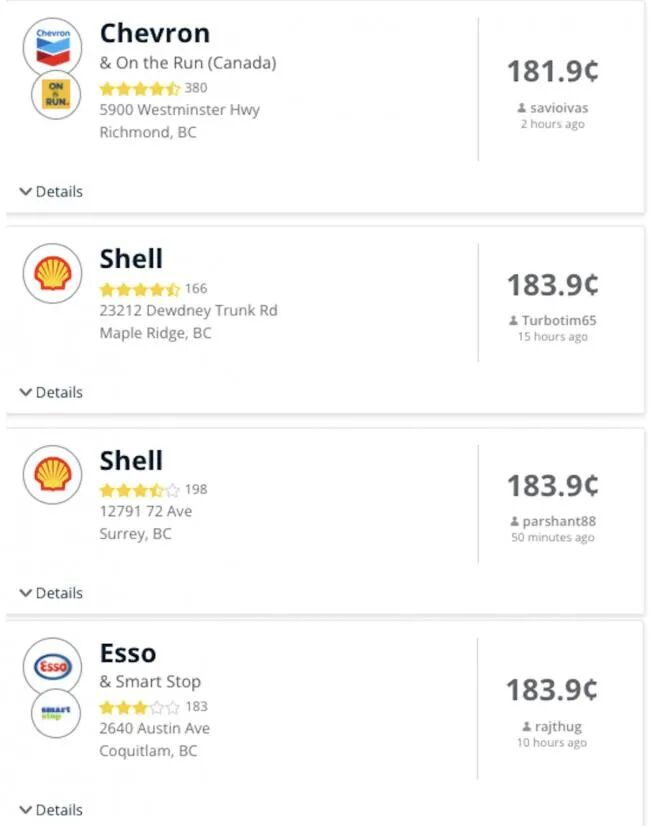Click the Smart Stop logo icon
The image size is (650, 826).
(x=52, y=714)
